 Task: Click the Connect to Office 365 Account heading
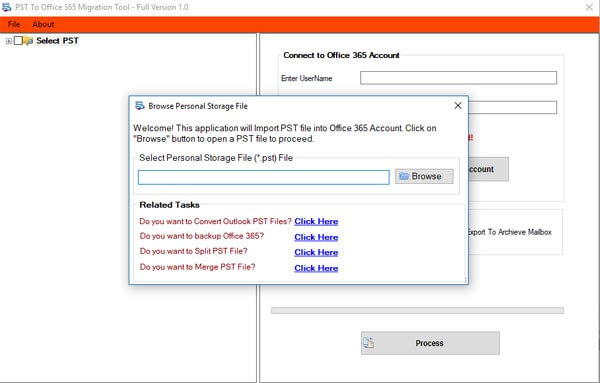coord(341,55)
